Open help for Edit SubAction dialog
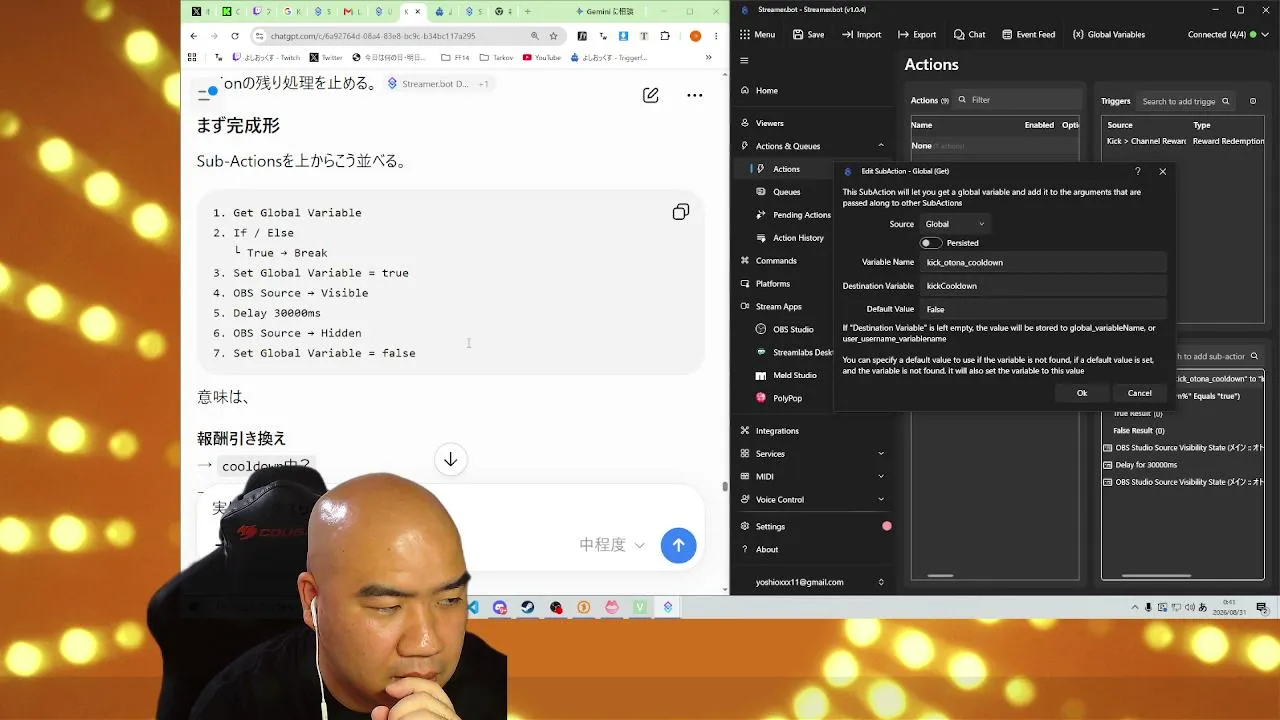 [x=1138, y=172]
